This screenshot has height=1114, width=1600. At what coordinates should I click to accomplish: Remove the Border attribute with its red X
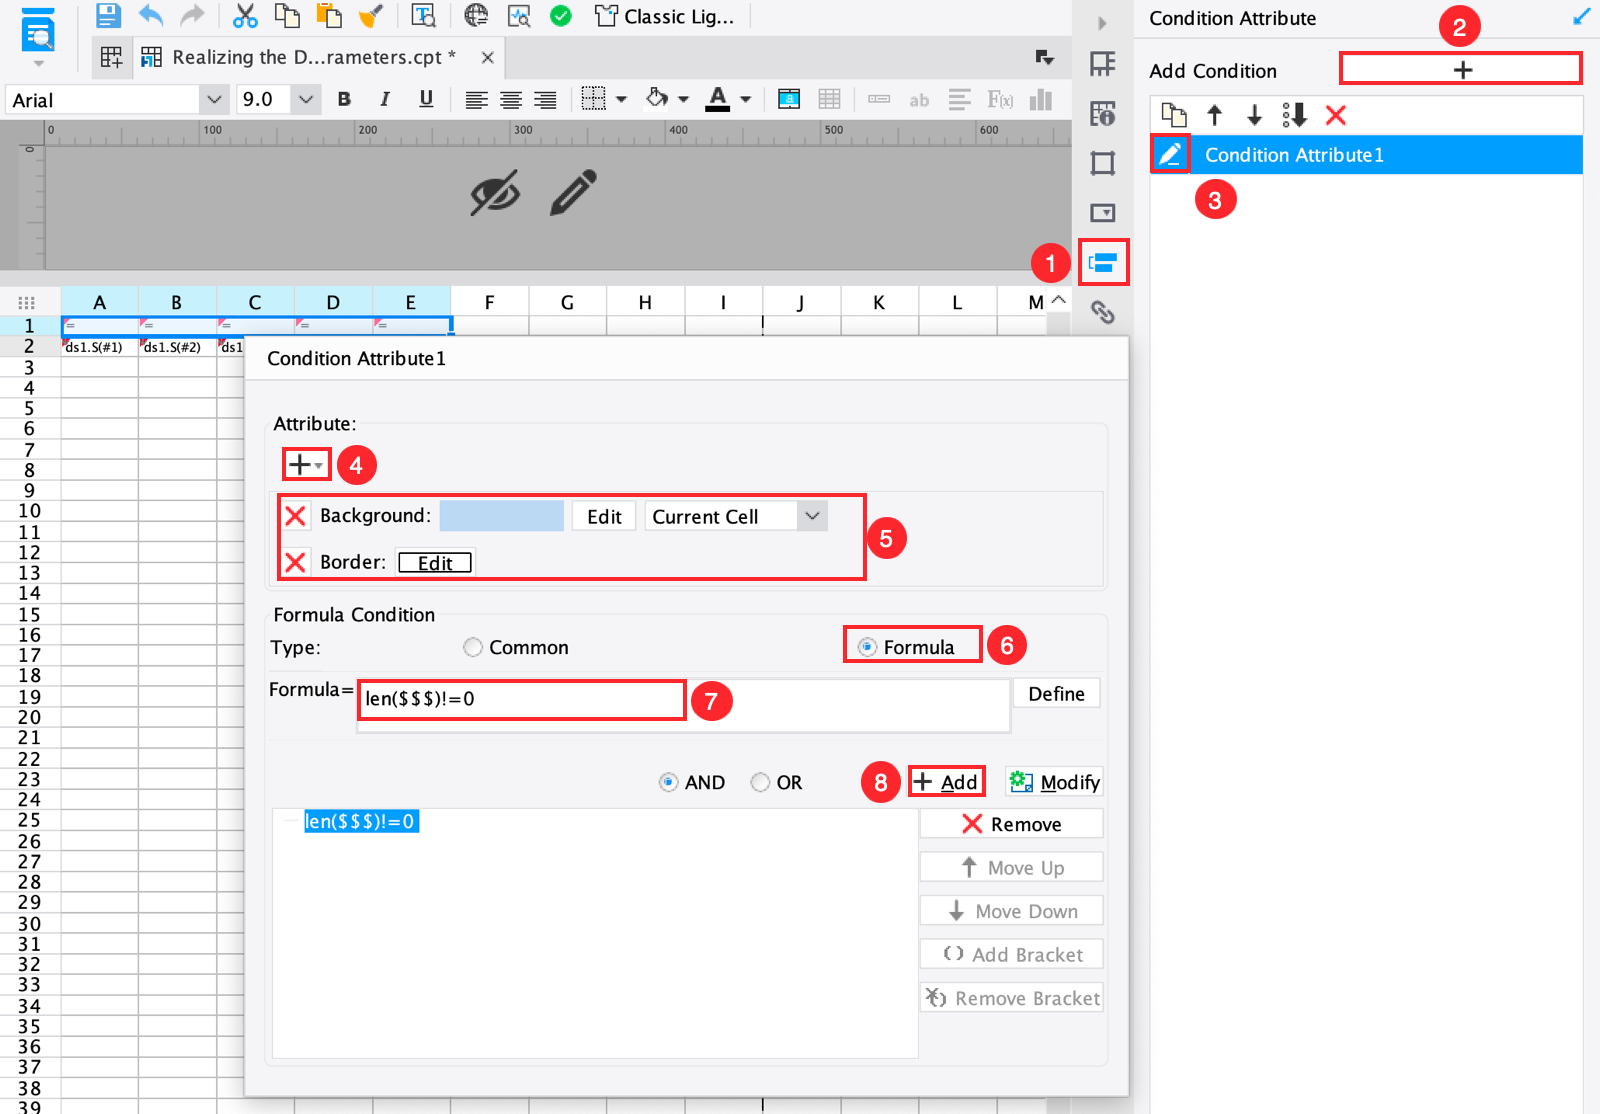tap(295, 562)
